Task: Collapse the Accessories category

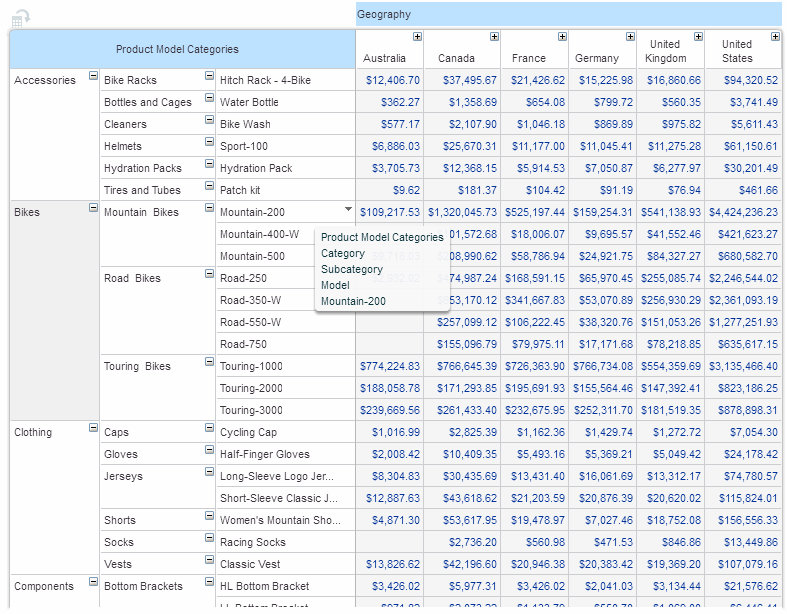Action: click(x=94, y=76)
